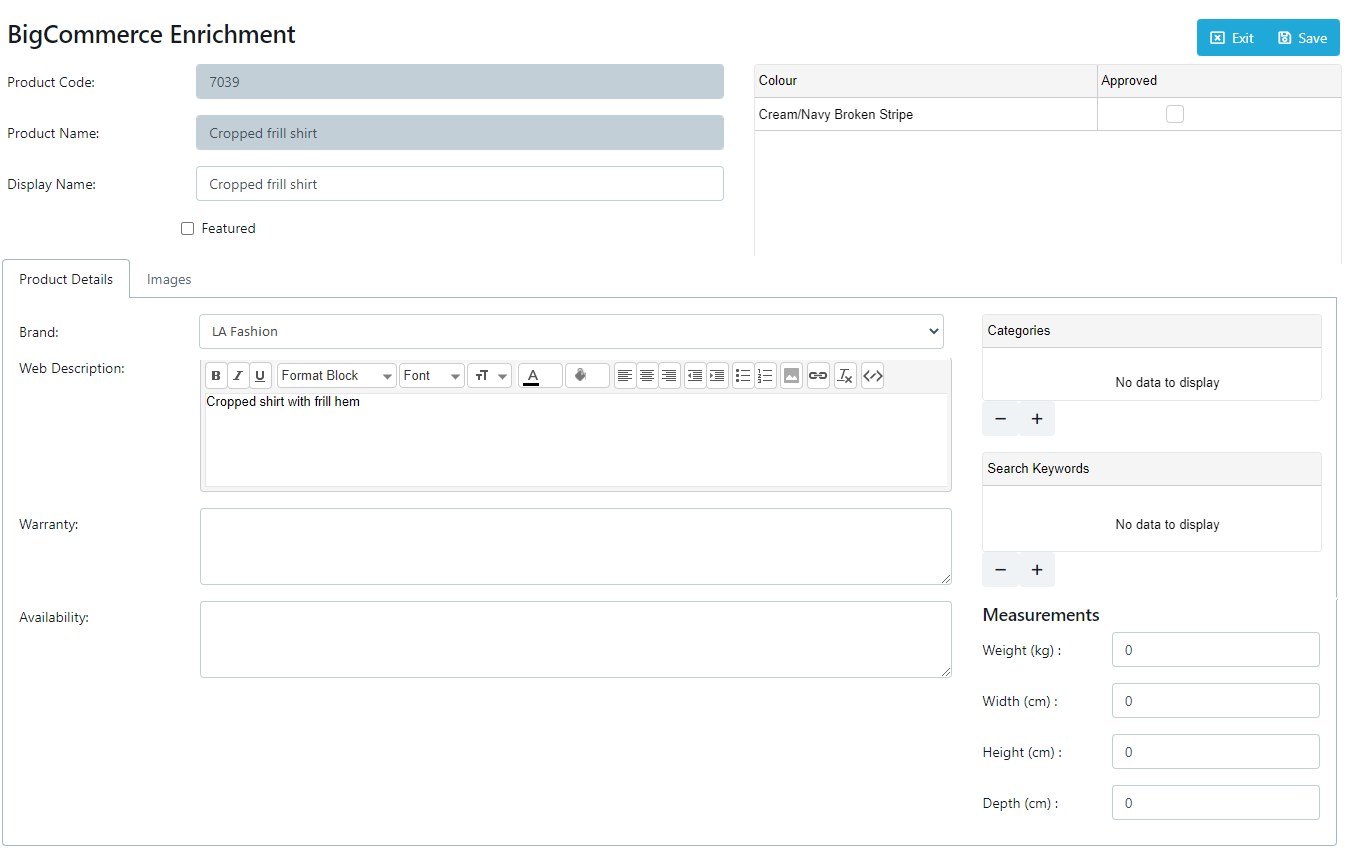The image size is (1349, 848).
Task: Click the outdent icon in editor toolbar
Action: pyautogui.click(x=695, y=376)
